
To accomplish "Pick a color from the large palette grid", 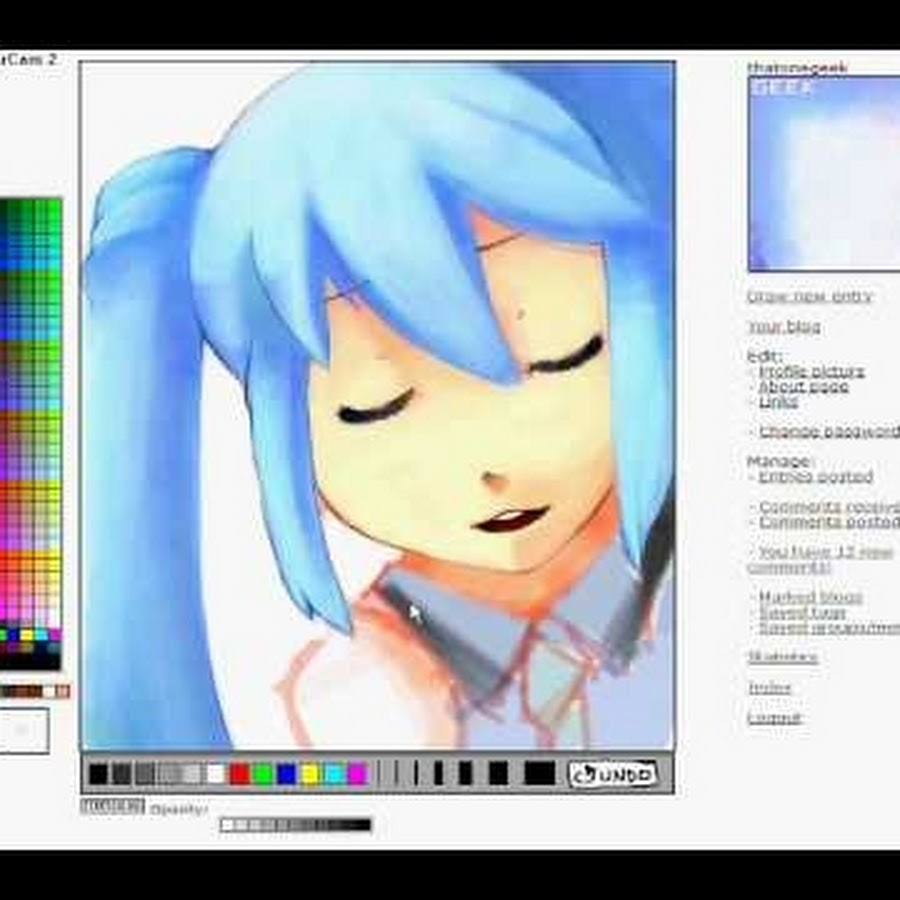I will point(30,433).
